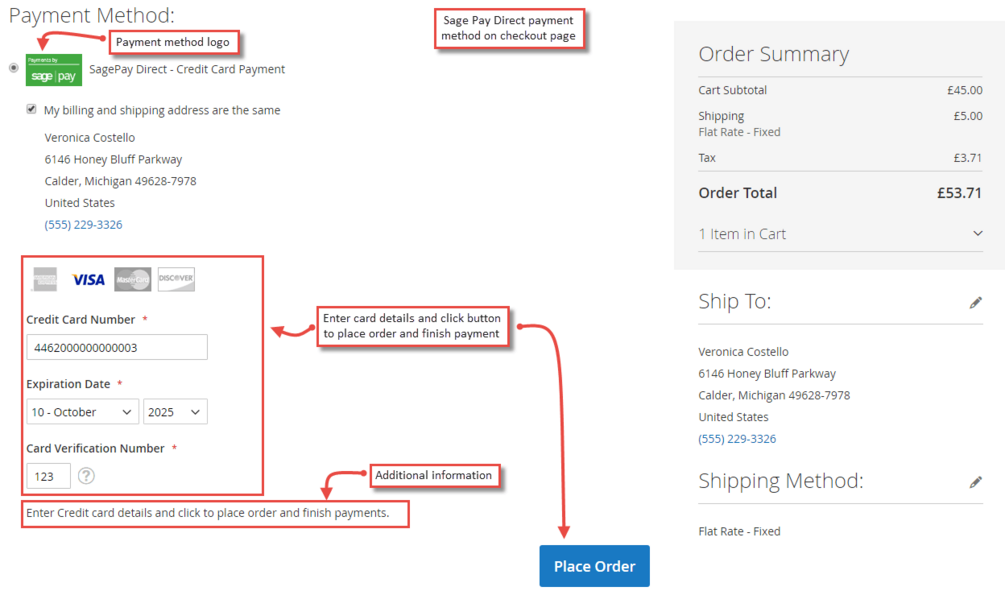Click the billing and shipping same address label
The width and height of the screenshot is (1005, 591).
tap(162, 110)
